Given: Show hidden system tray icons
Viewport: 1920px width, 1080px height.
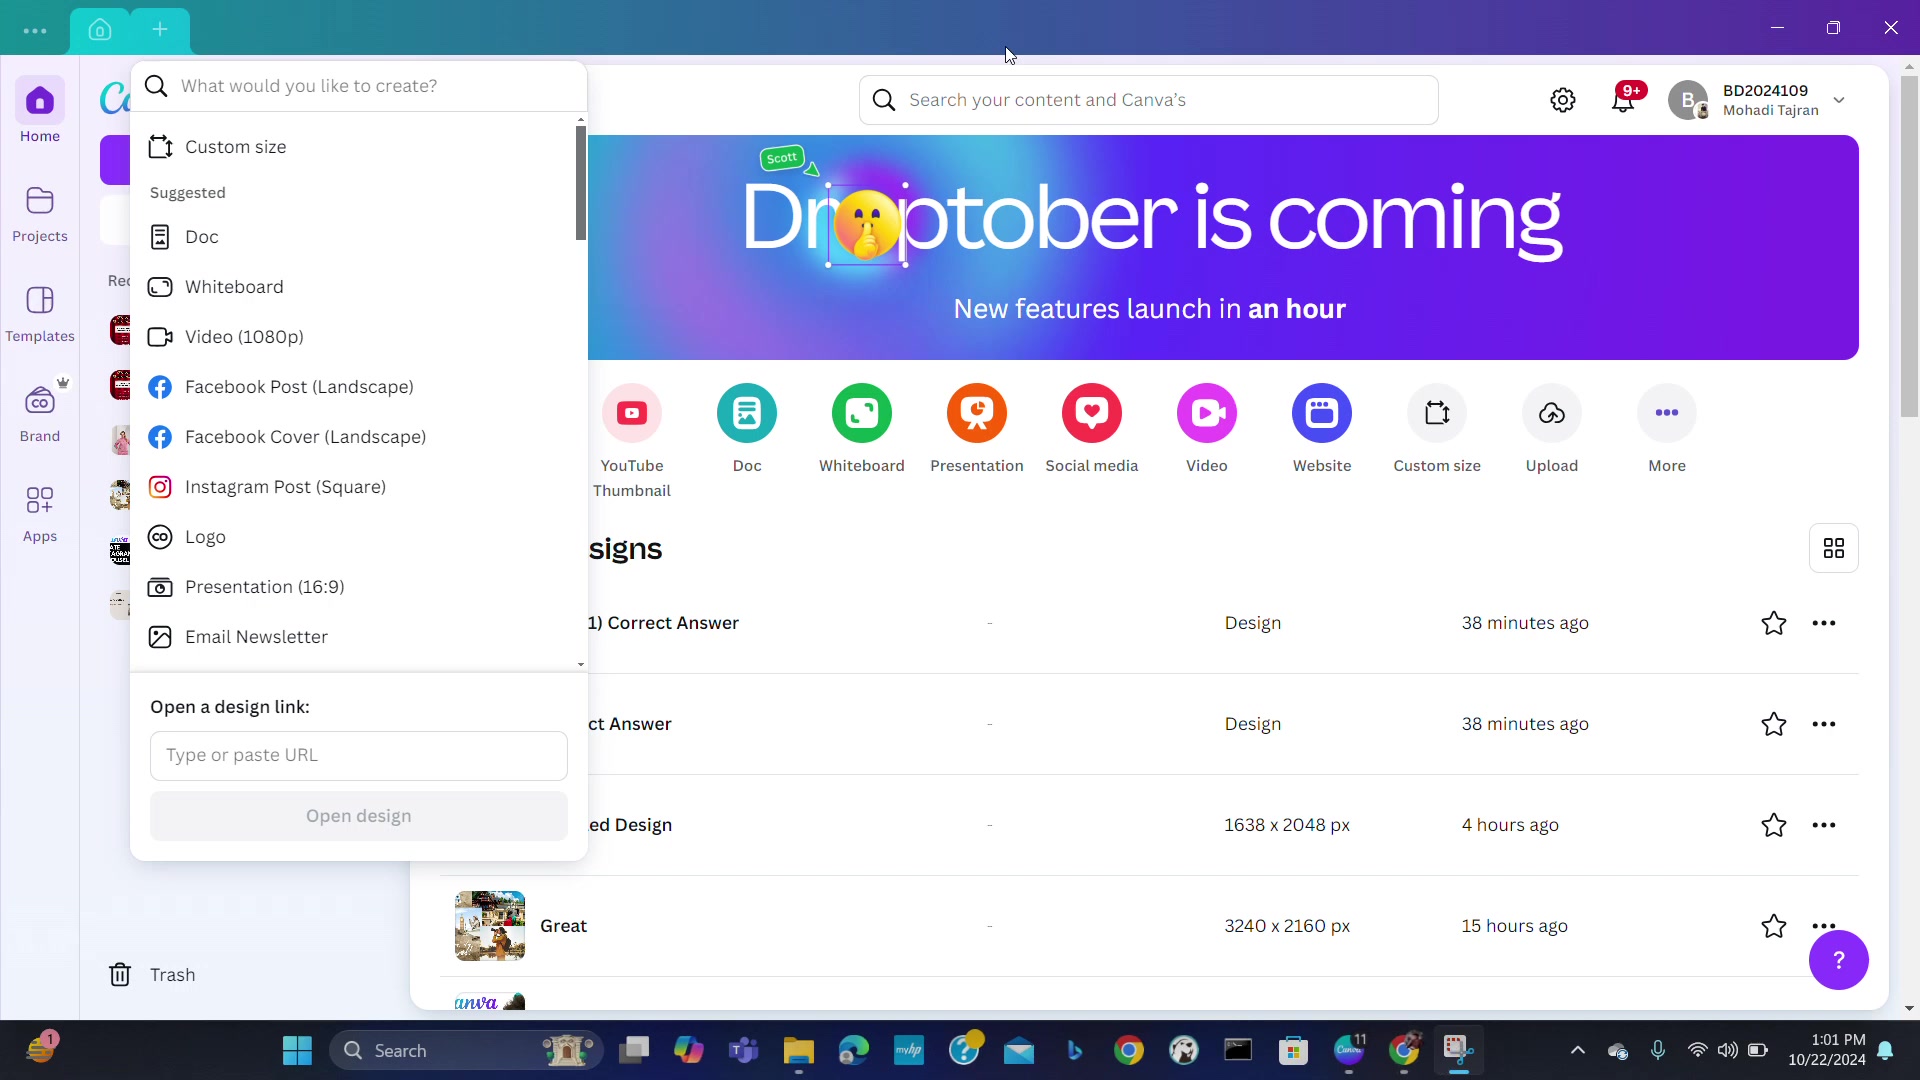Looking at the screenshot, I should click(x=1578, y=1050).
